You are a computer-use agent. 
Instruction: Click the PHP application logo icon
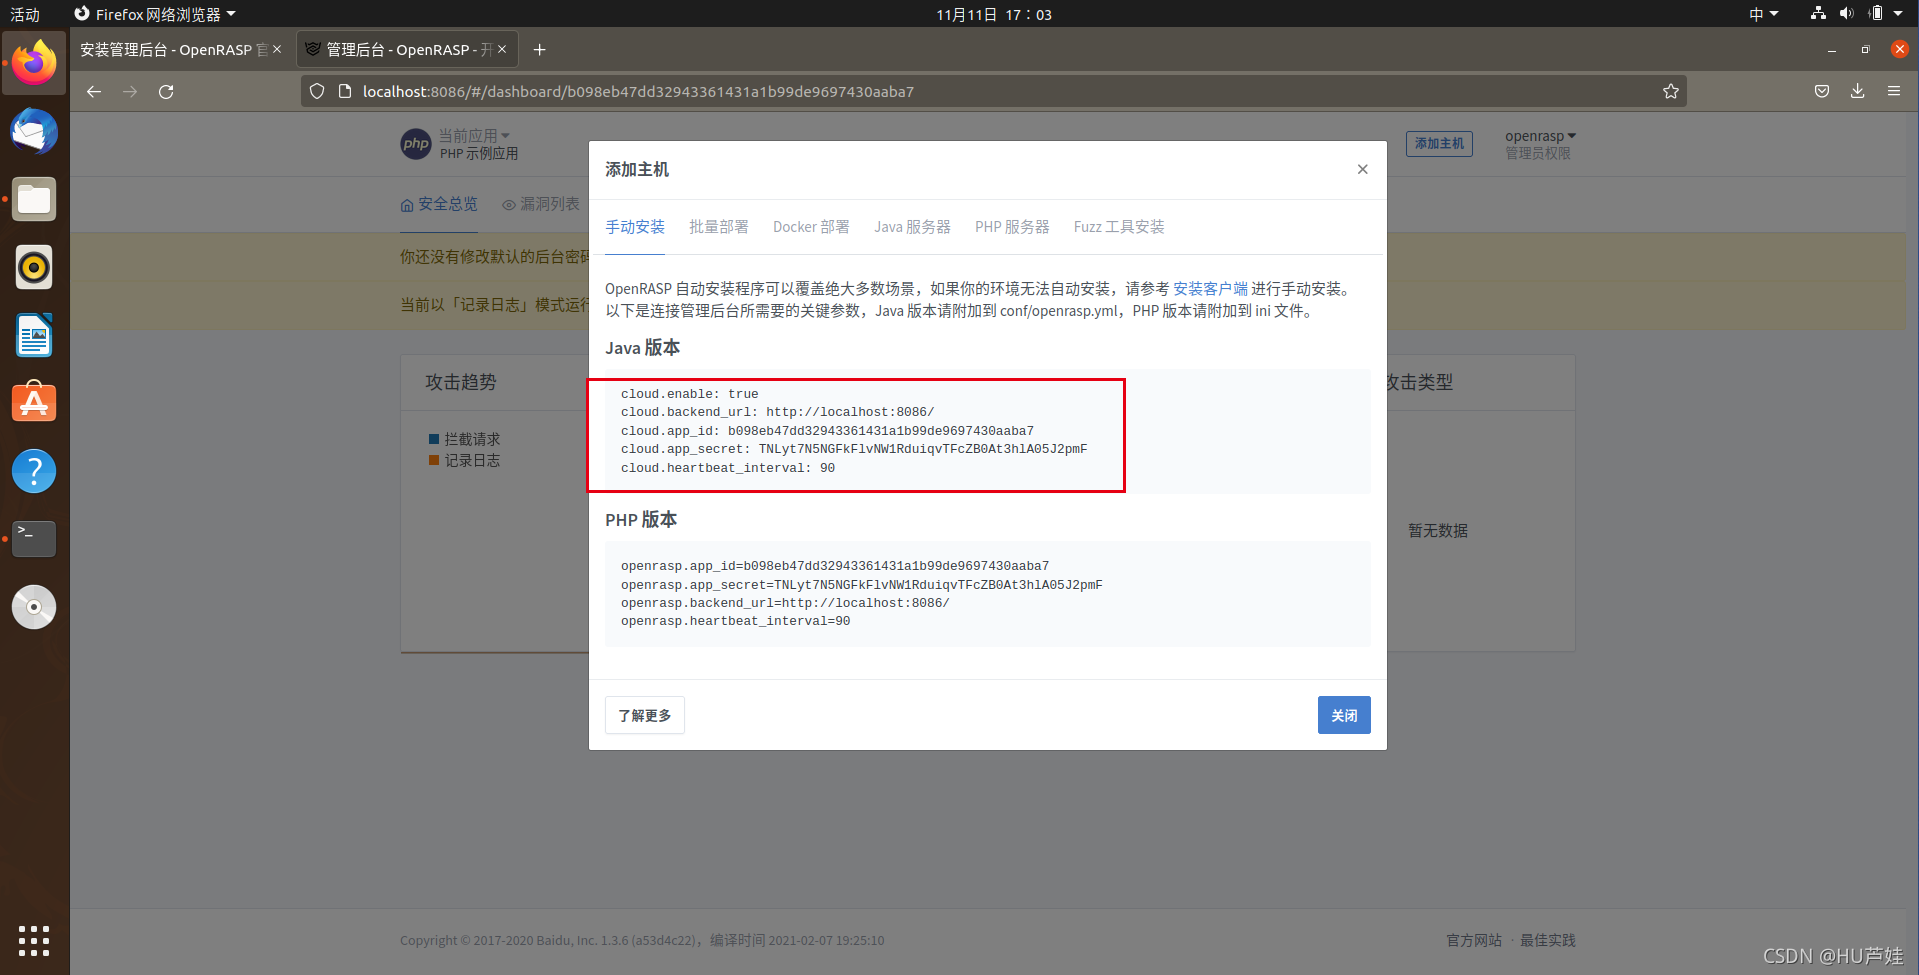(415, 143)
